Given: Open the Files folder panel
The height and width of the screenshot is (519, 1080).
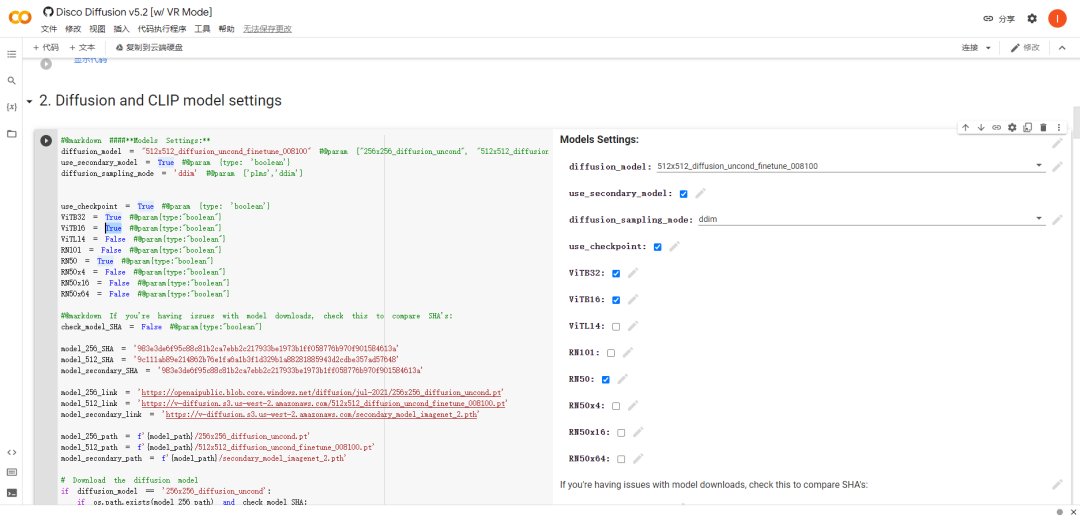Looking at the screenshot, I should tap(12, 134).
